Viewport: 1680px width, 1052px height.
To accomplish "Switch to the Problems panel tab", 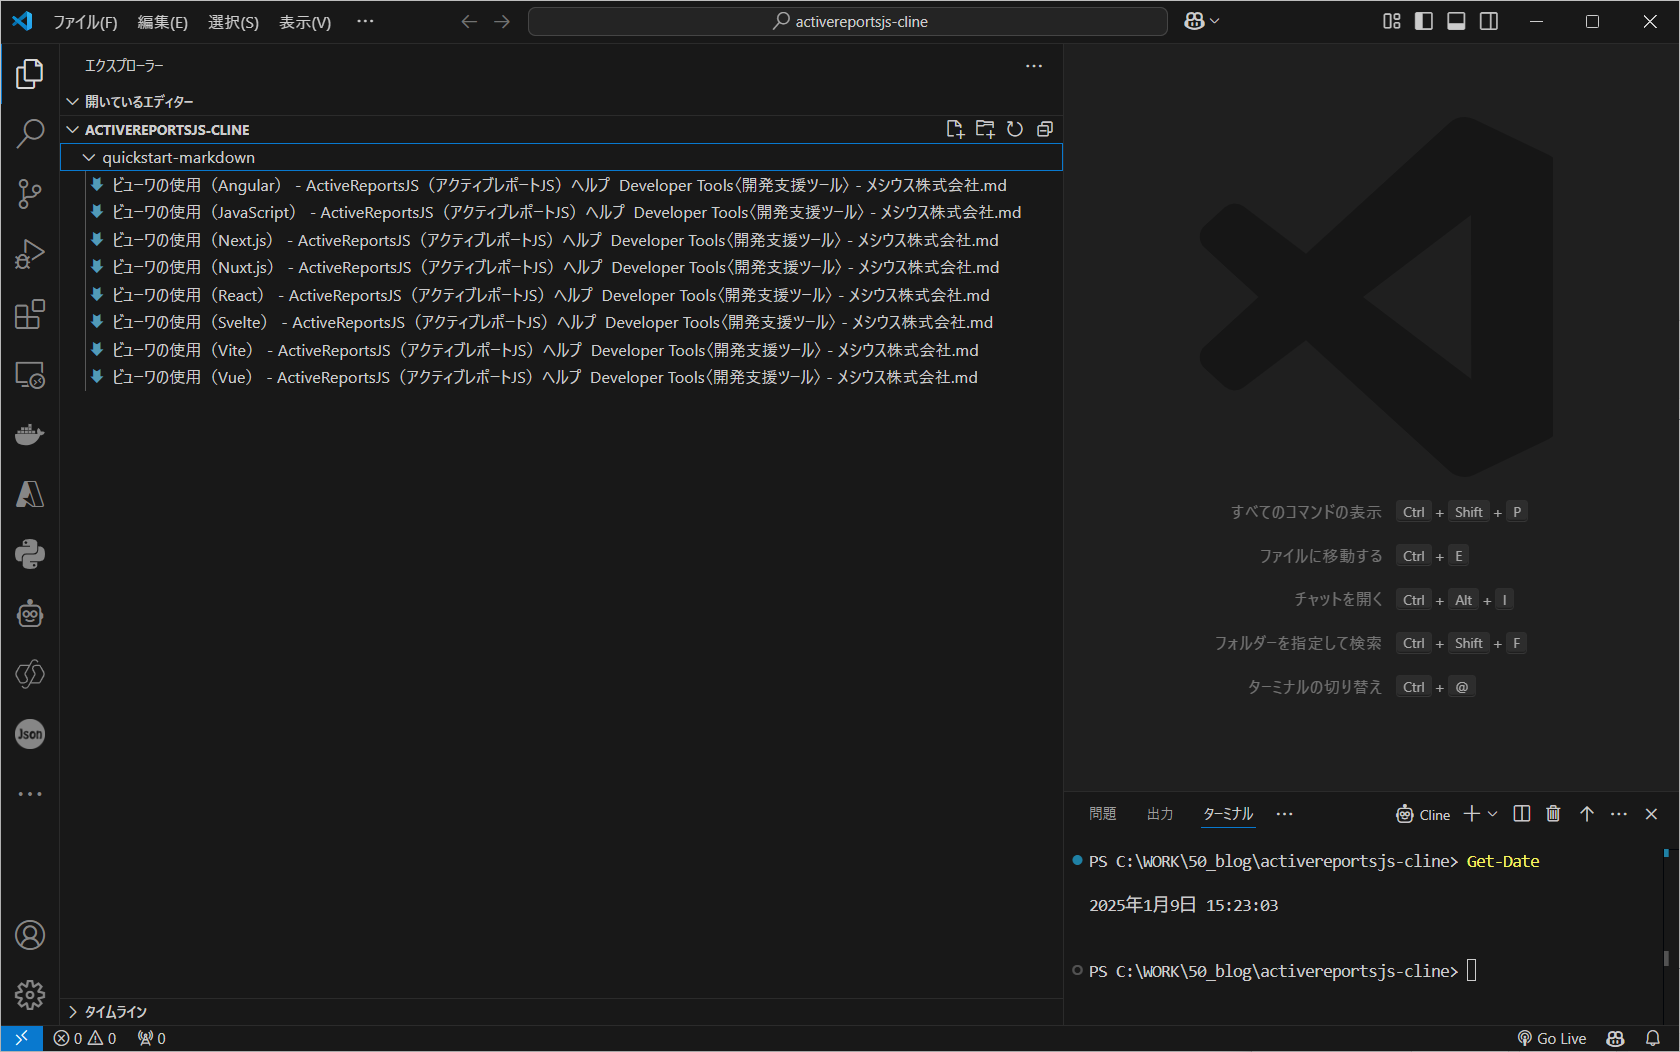I will 1102,814.
